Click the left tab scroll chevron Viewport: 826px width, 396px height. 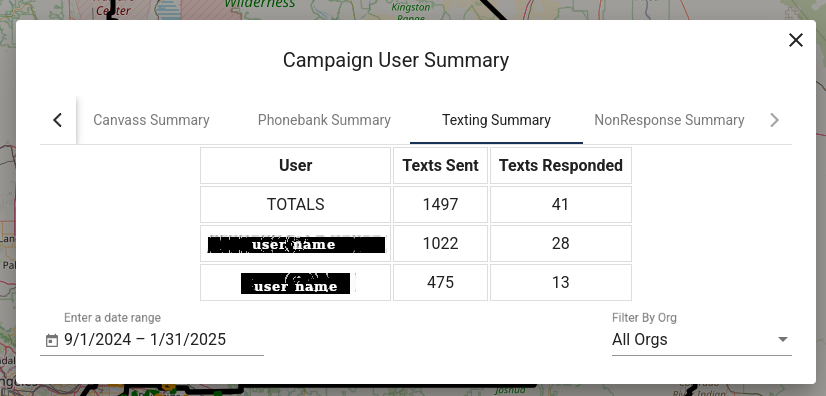(58, 120)
